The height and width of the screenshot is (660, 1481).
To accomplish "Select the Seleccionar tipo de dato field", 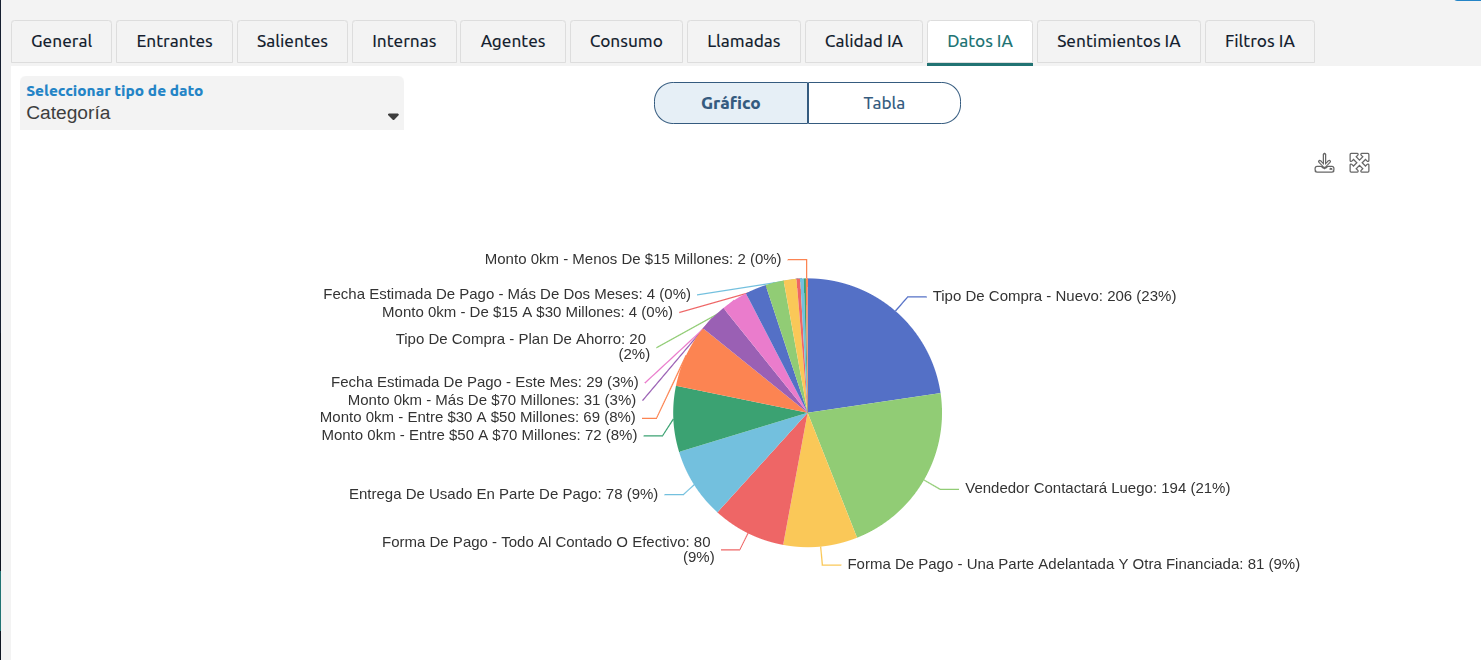I will (x=212, y=103).
